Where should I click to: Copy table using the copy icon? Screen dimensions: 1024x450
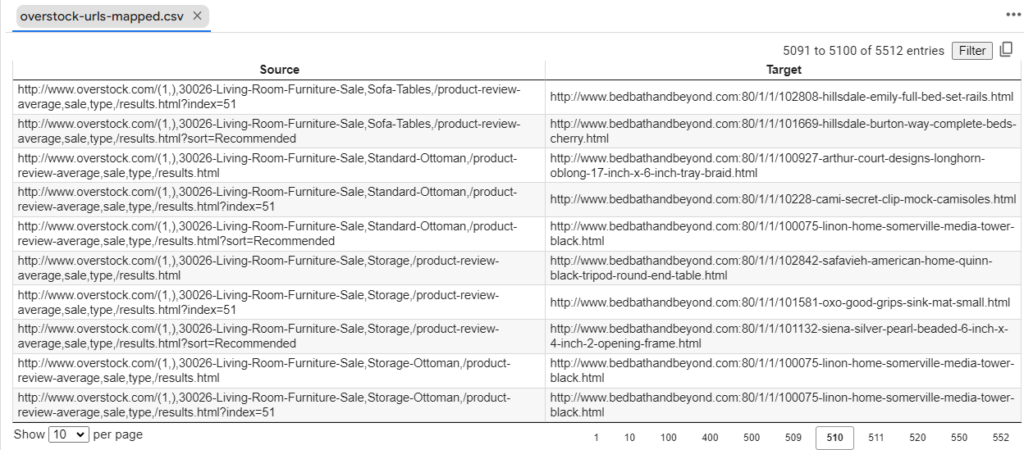1006,50
